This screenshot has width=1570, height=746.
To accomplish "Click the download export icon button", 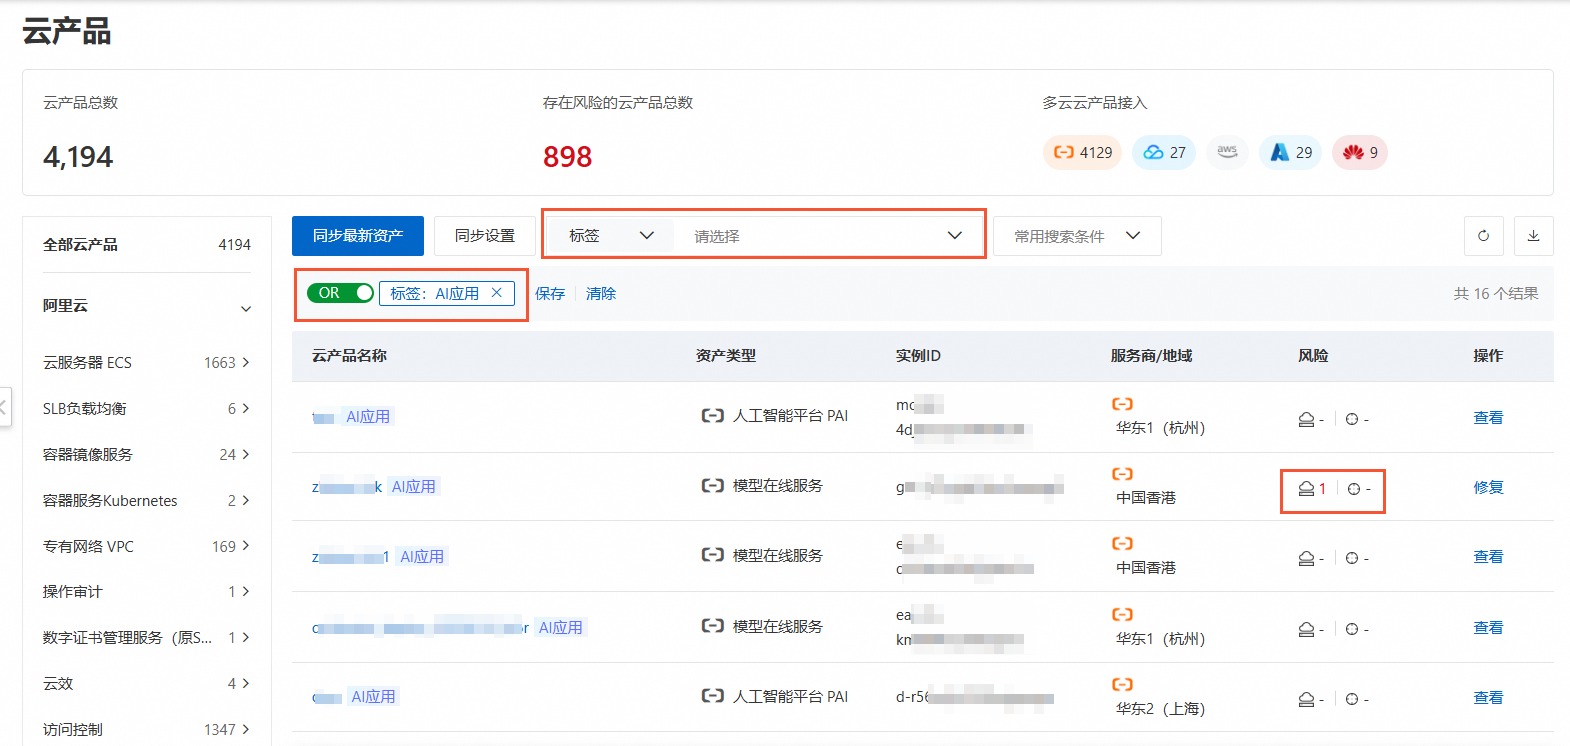I will [1533, 236].
